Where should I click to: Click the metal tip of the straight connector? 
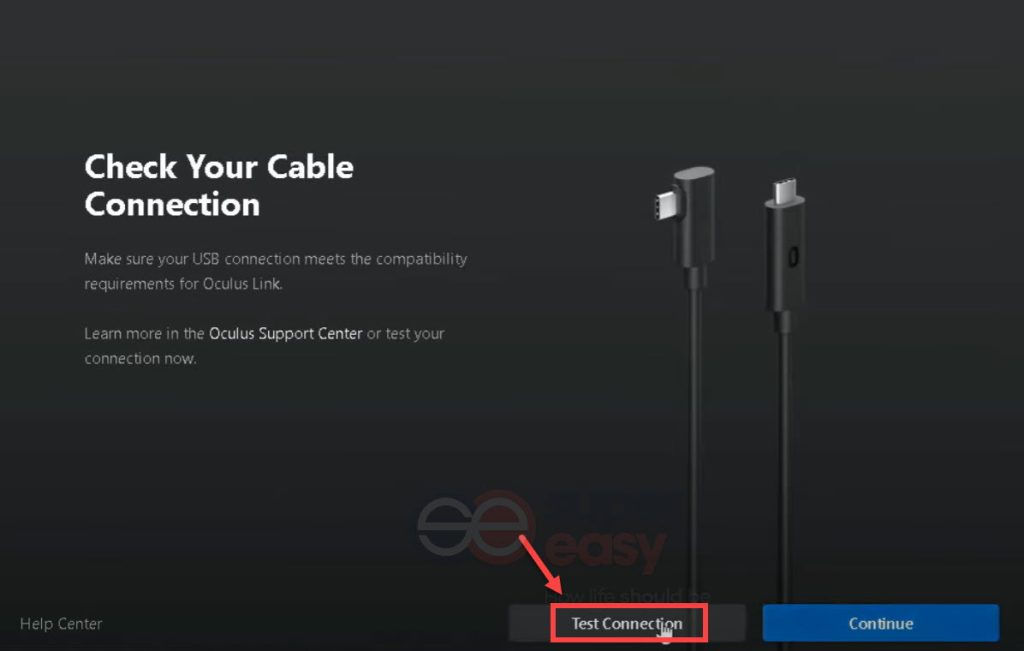tap(784, 190)
